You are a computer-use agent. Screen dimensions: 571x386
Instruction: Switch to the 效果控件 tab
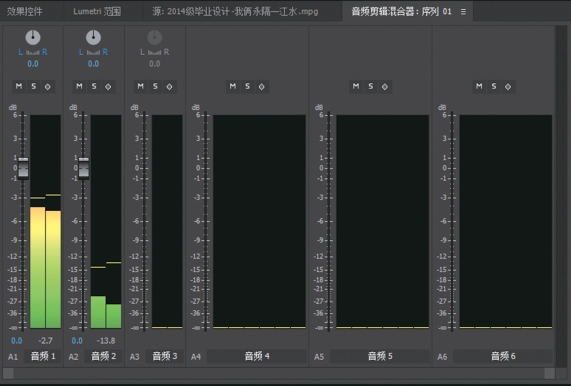point(24,11)
